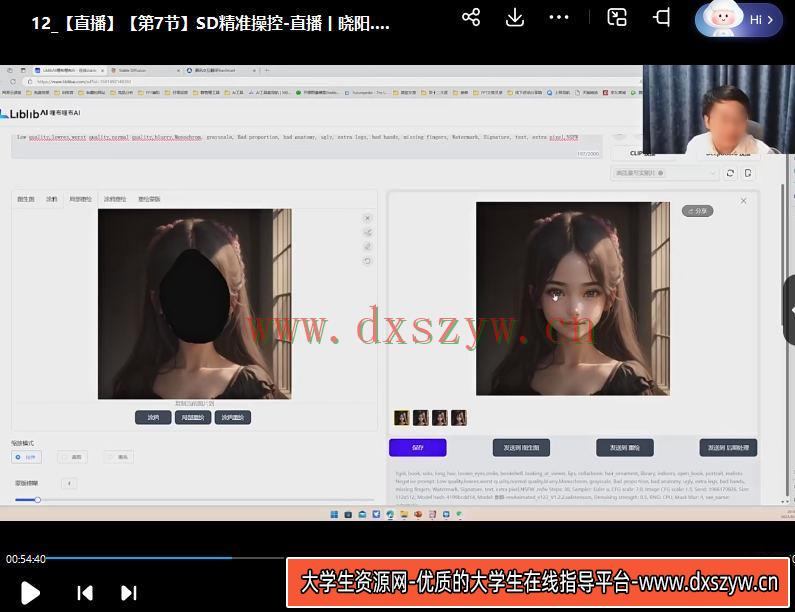Open the generated girl portrait image
The width and height of the screenshot is (795, 612).
[572, 299]
